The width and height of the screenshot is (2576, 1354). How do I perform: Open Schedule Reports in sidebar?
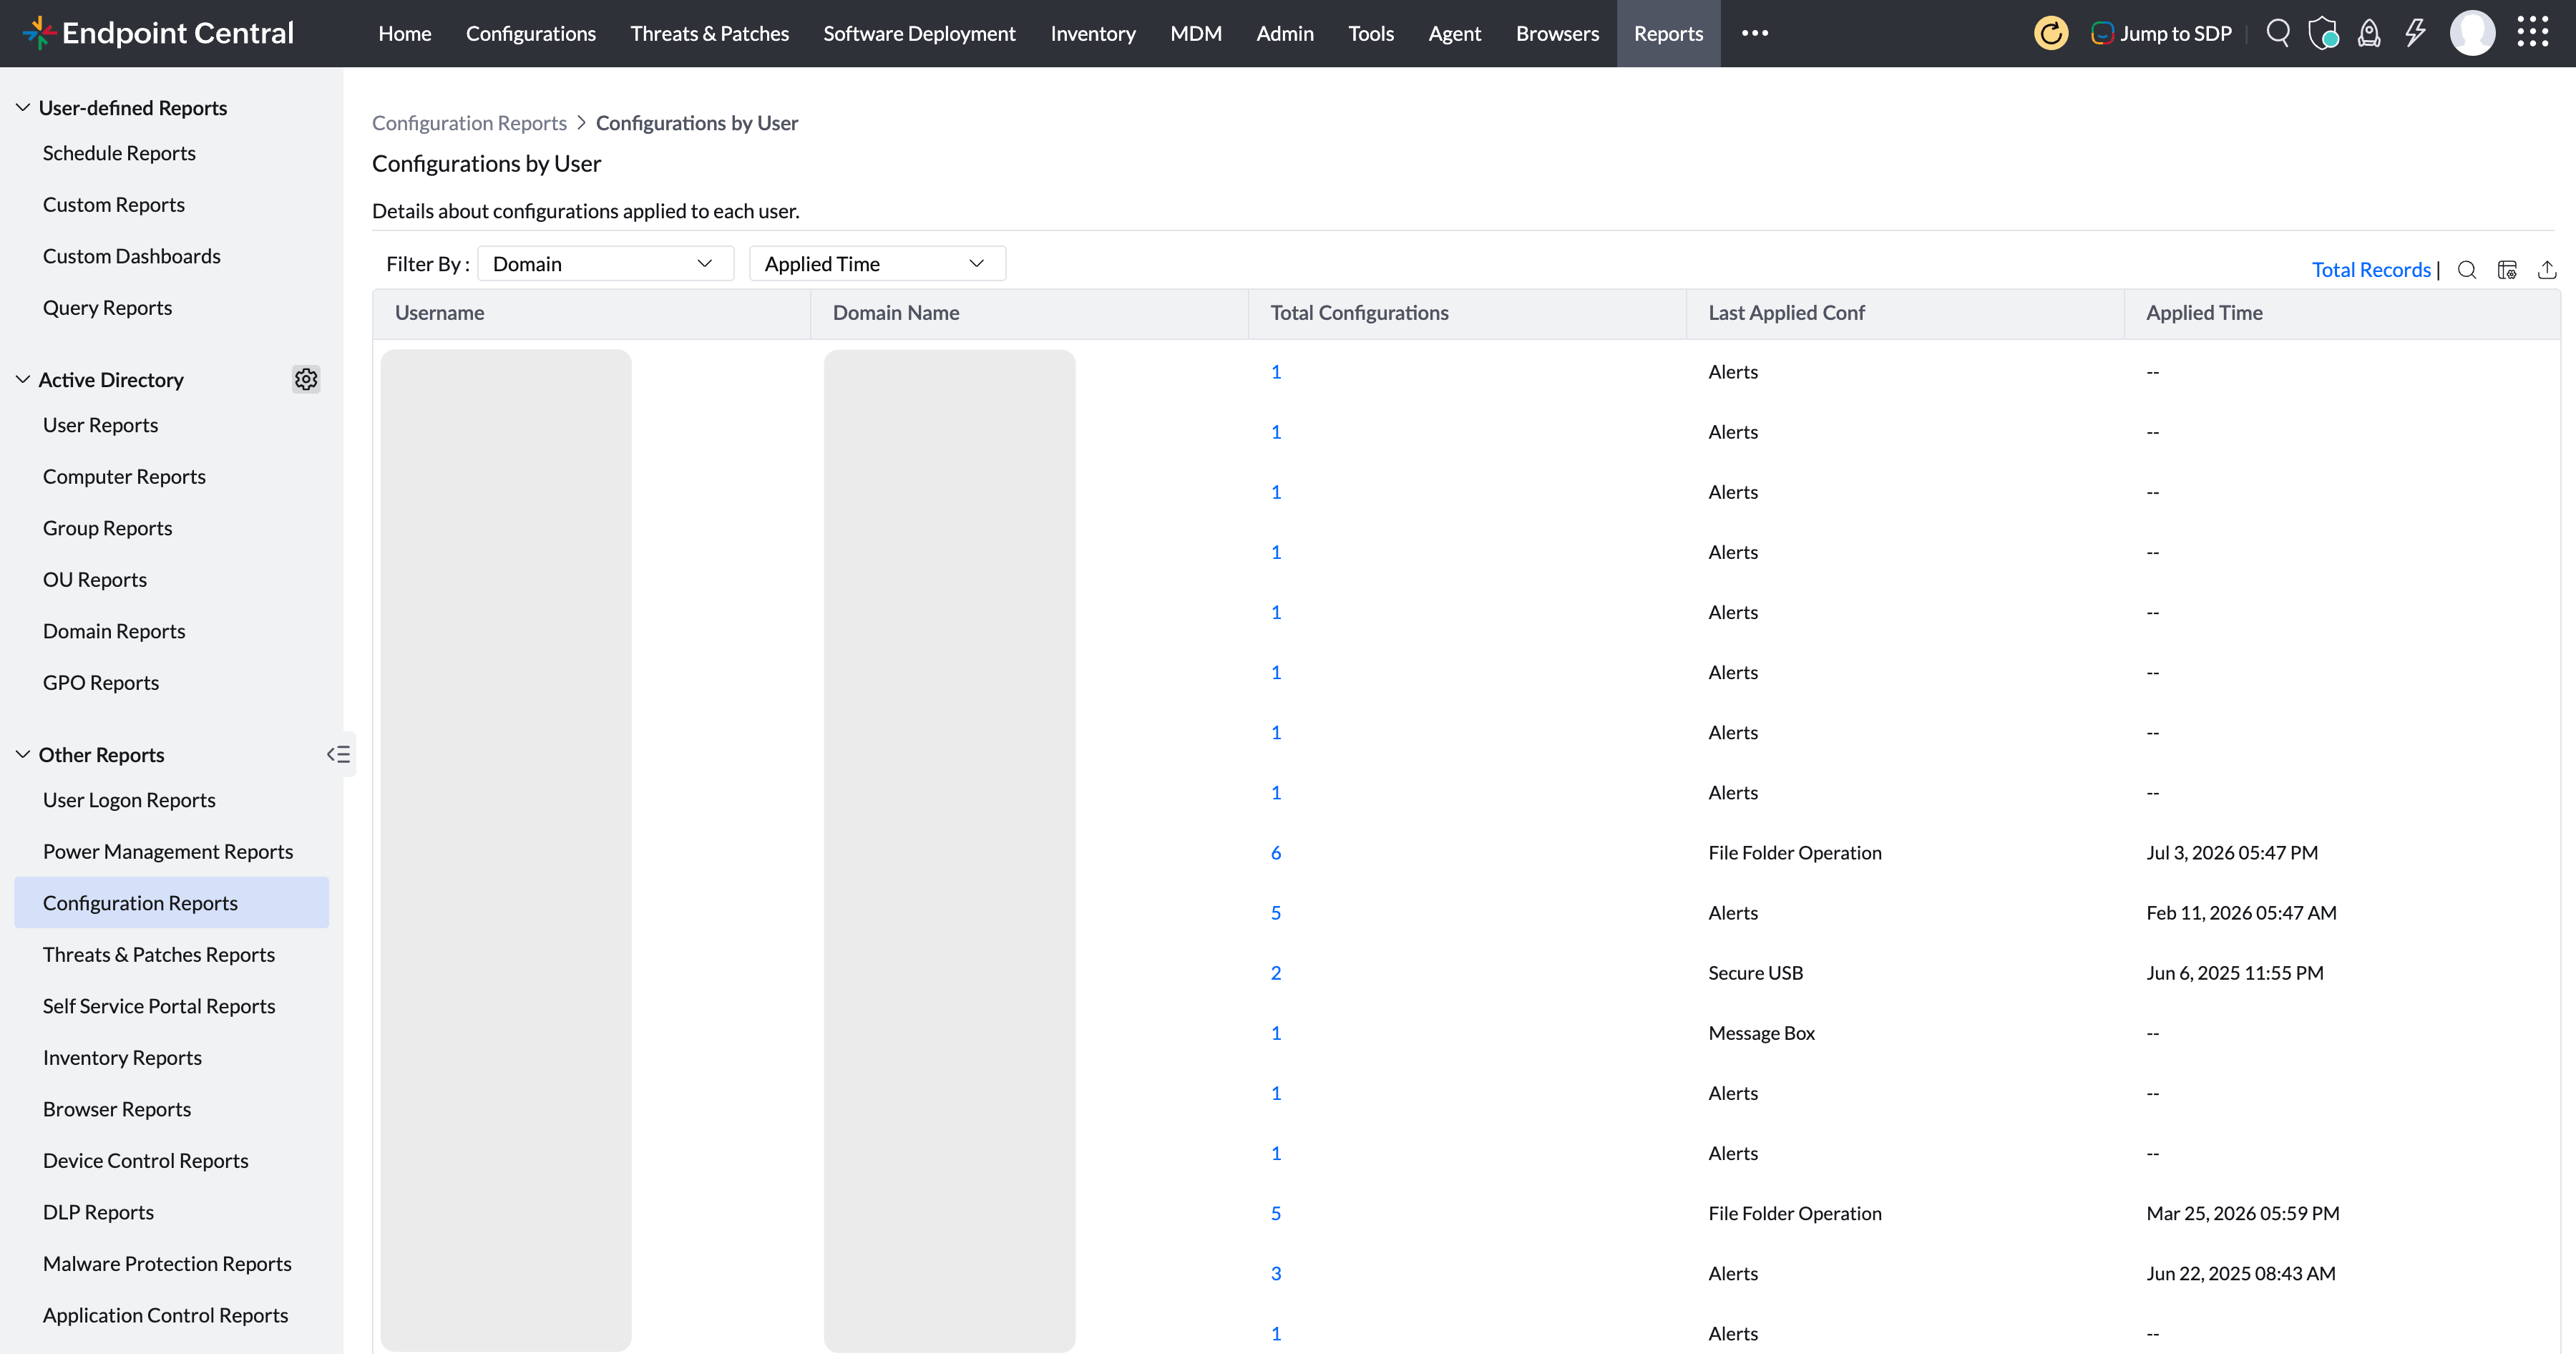119,153
